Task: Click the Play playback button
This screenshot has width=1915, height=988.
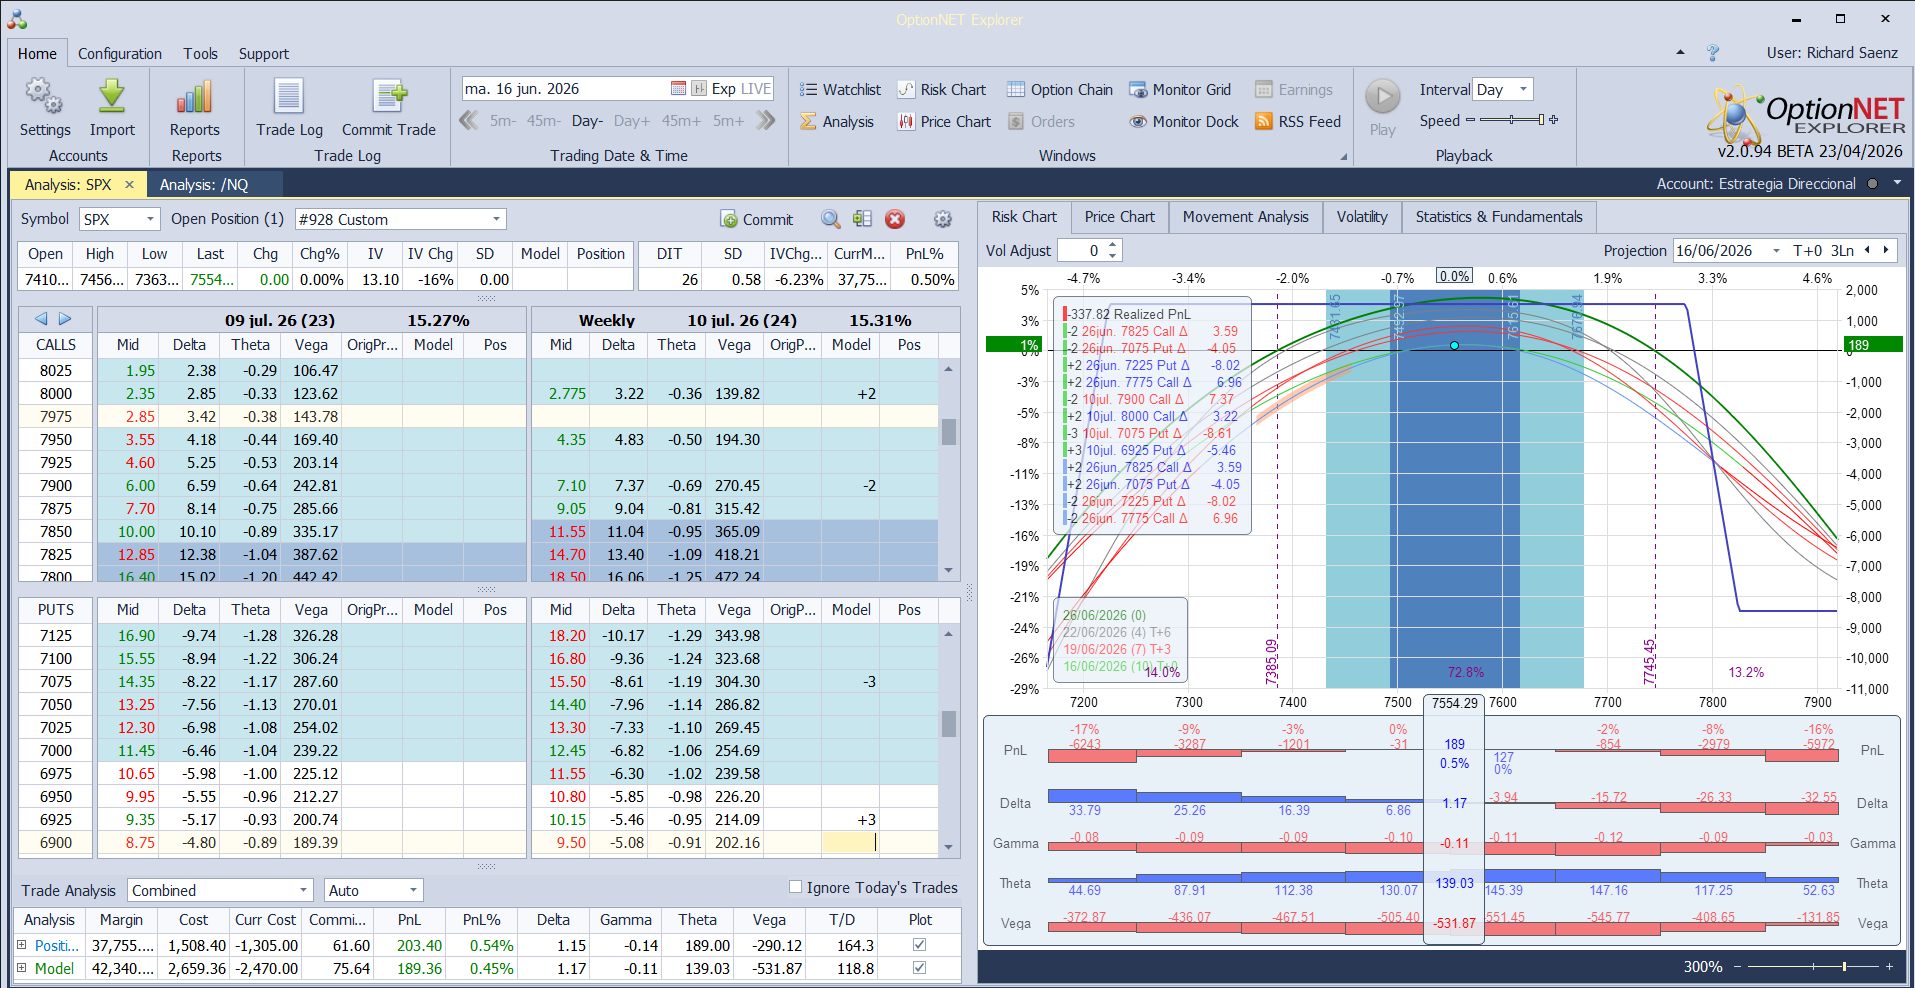Action: [1383, 97]
